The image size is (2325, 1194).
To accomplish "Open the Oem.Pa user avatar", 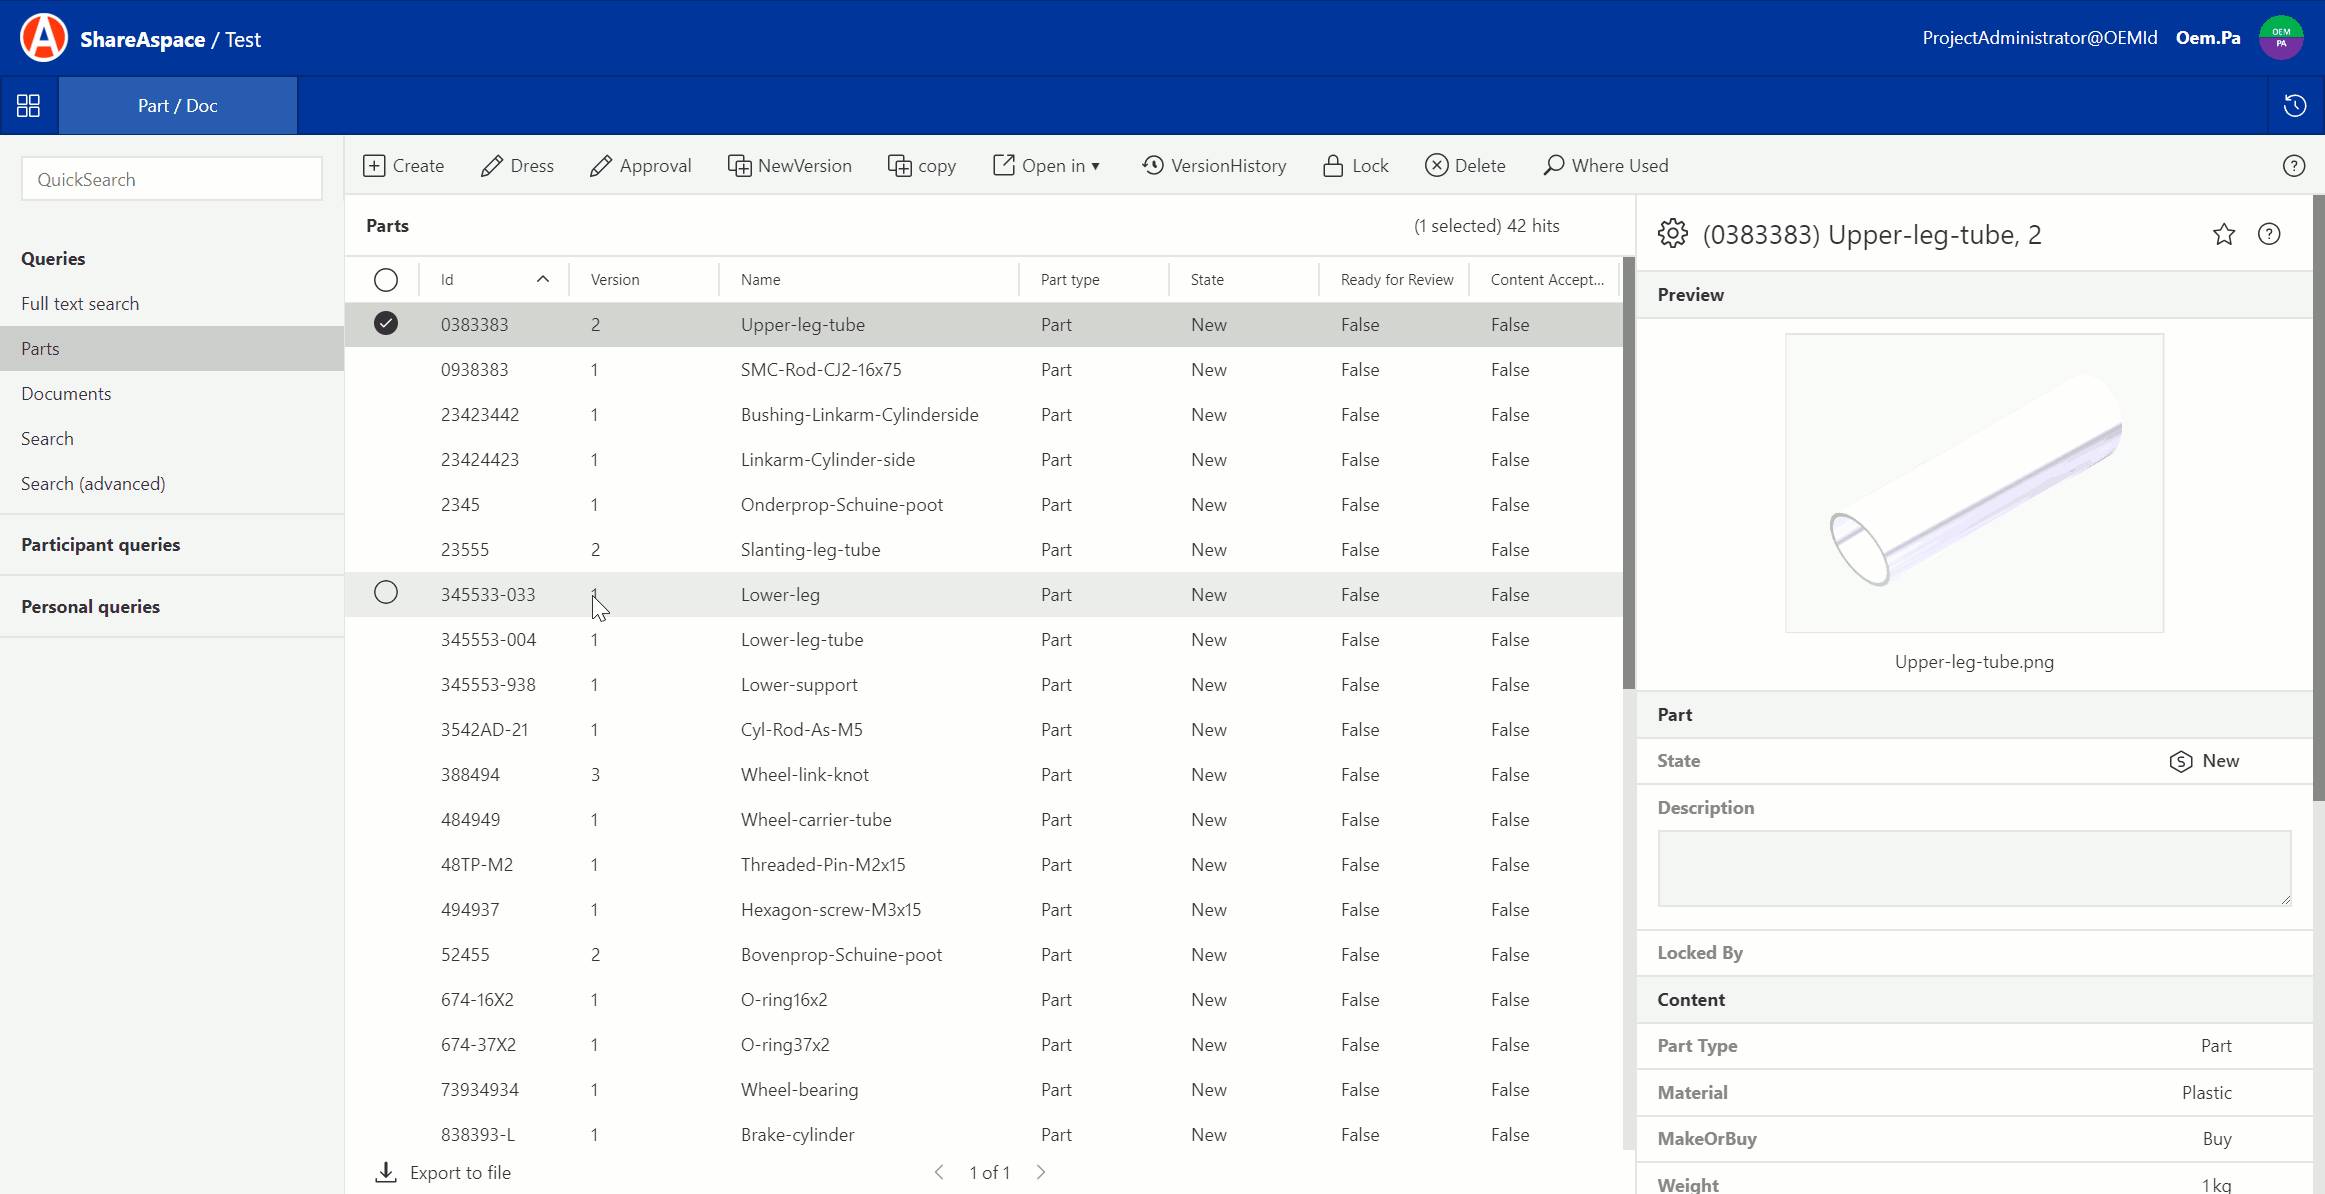I will click(x=2281, y=38).
